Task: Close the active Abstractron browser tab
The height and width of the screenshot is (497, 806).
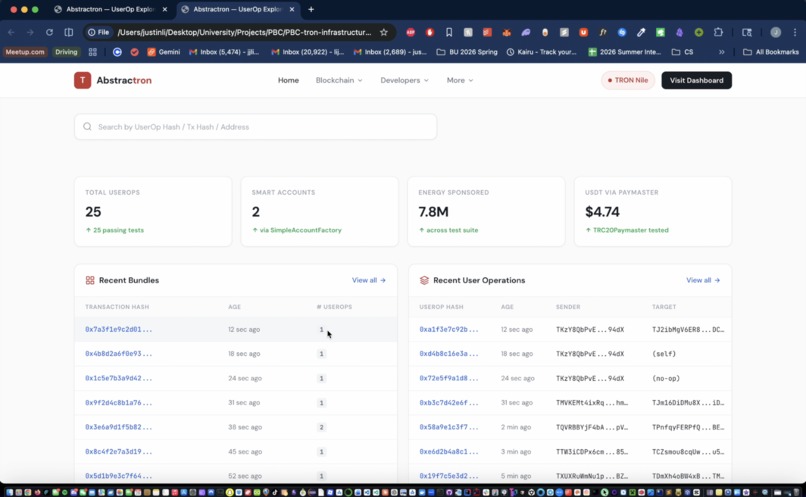Action: (292, 9)
